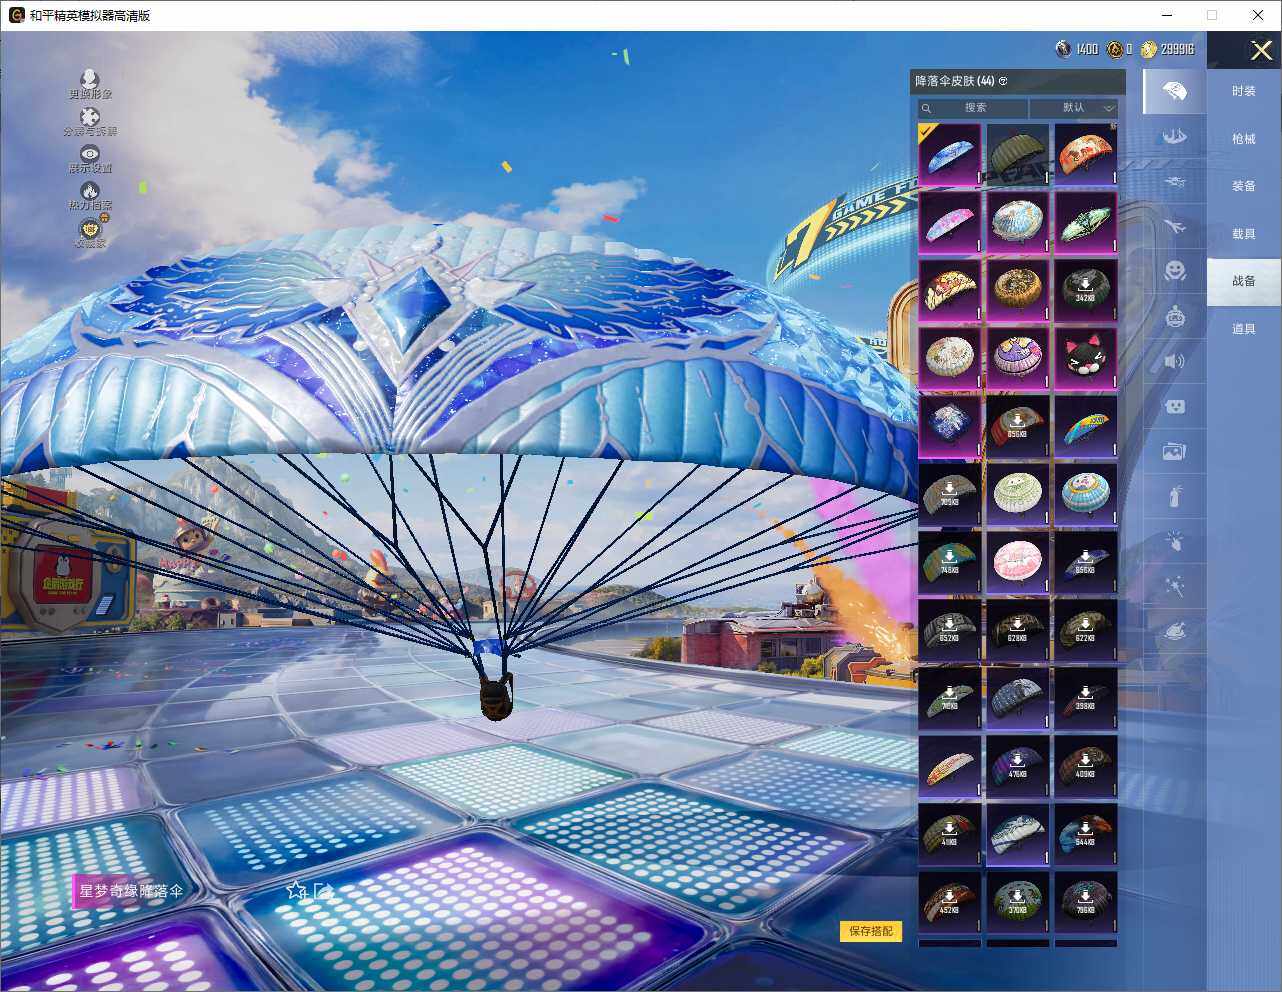1282x992 pixels.
Task: Select the speaker voice category icon
Action: coord(1175,361)
